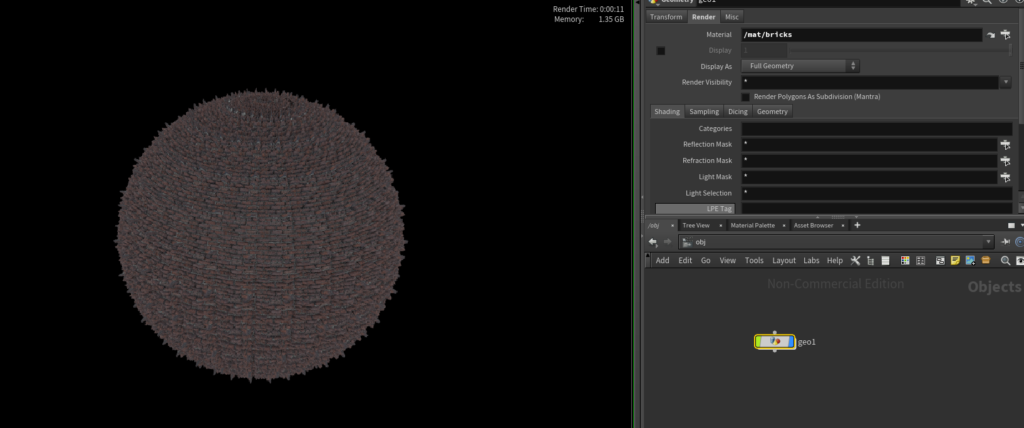
Task: Open node chooser for Refraction Mask
Action: click(1005, 161)
